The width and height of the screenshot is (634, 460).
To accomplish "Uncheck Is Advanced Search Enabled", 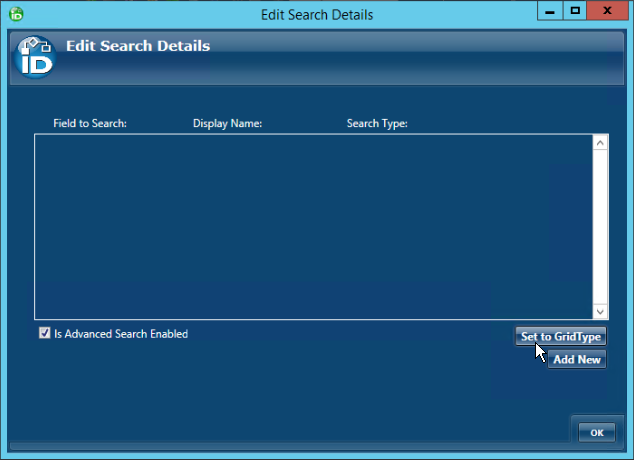I will point(44,333).
